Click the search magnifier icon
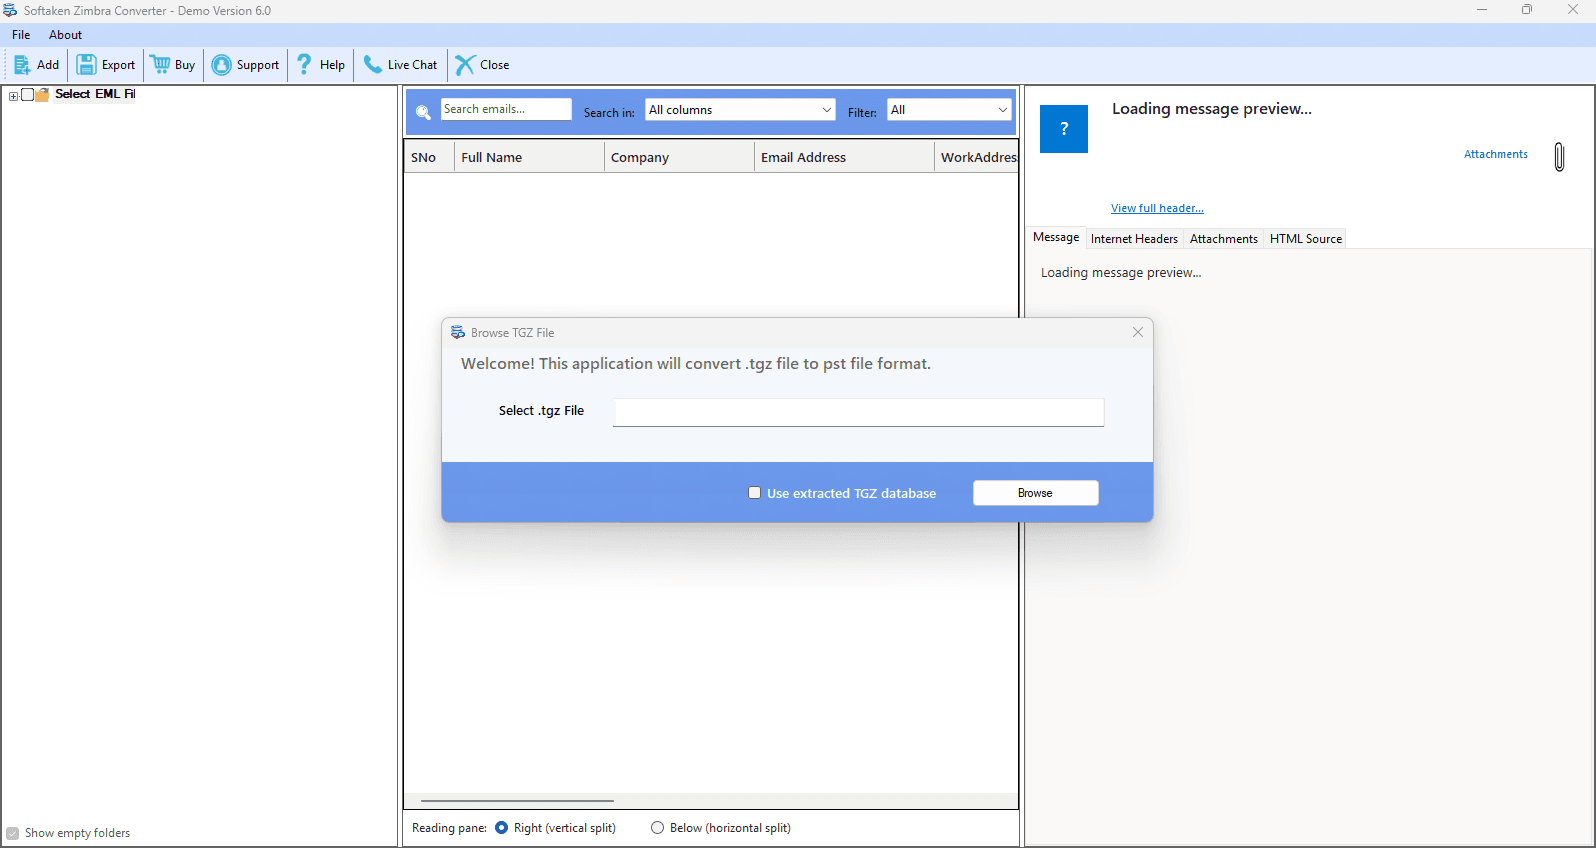Image resolution: width=1596 pixels, height=848 pixels. point(423,112)
